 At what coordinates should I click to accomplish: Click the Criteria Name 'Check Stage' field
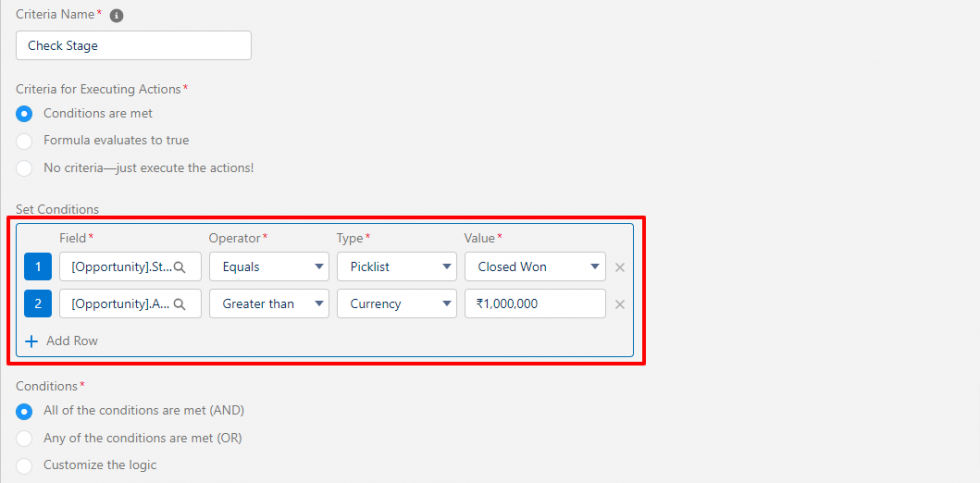point(134,46)
